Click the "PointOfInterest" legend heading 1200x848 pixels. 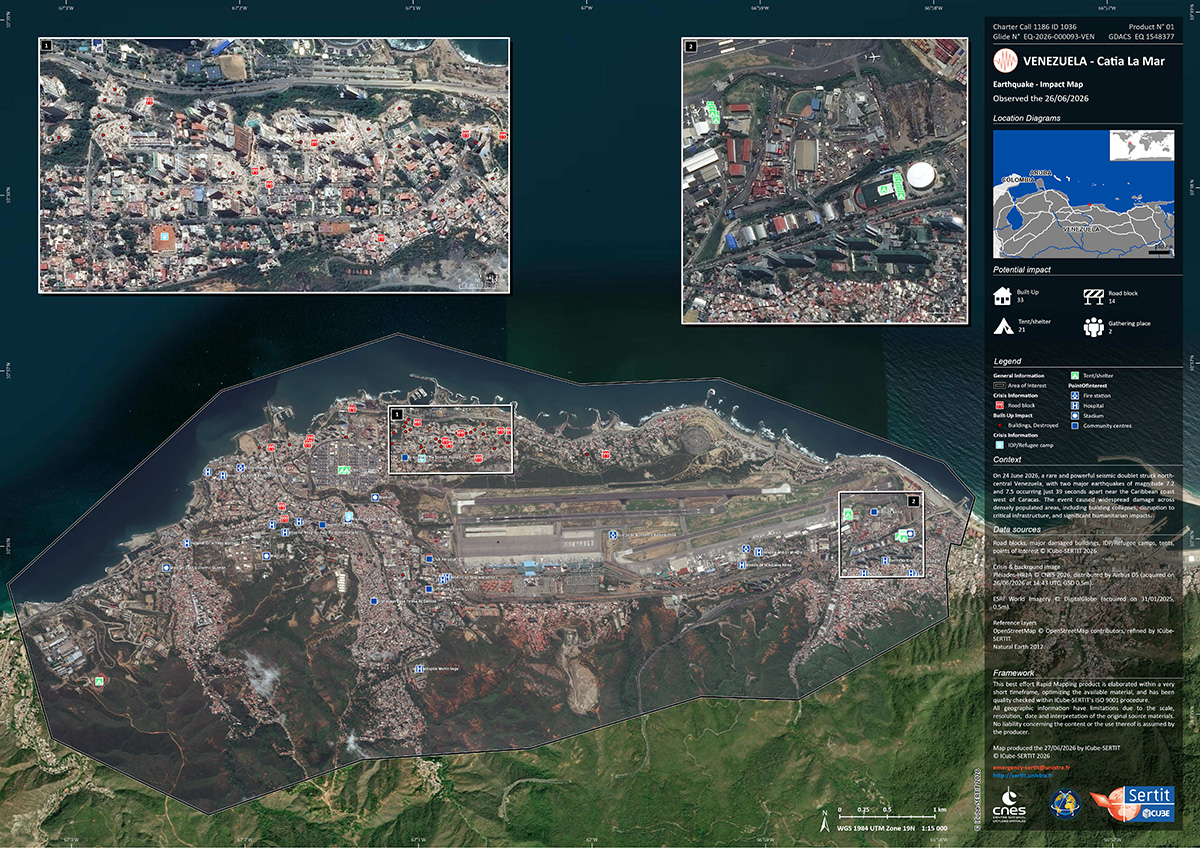(x=1088, y=386)
